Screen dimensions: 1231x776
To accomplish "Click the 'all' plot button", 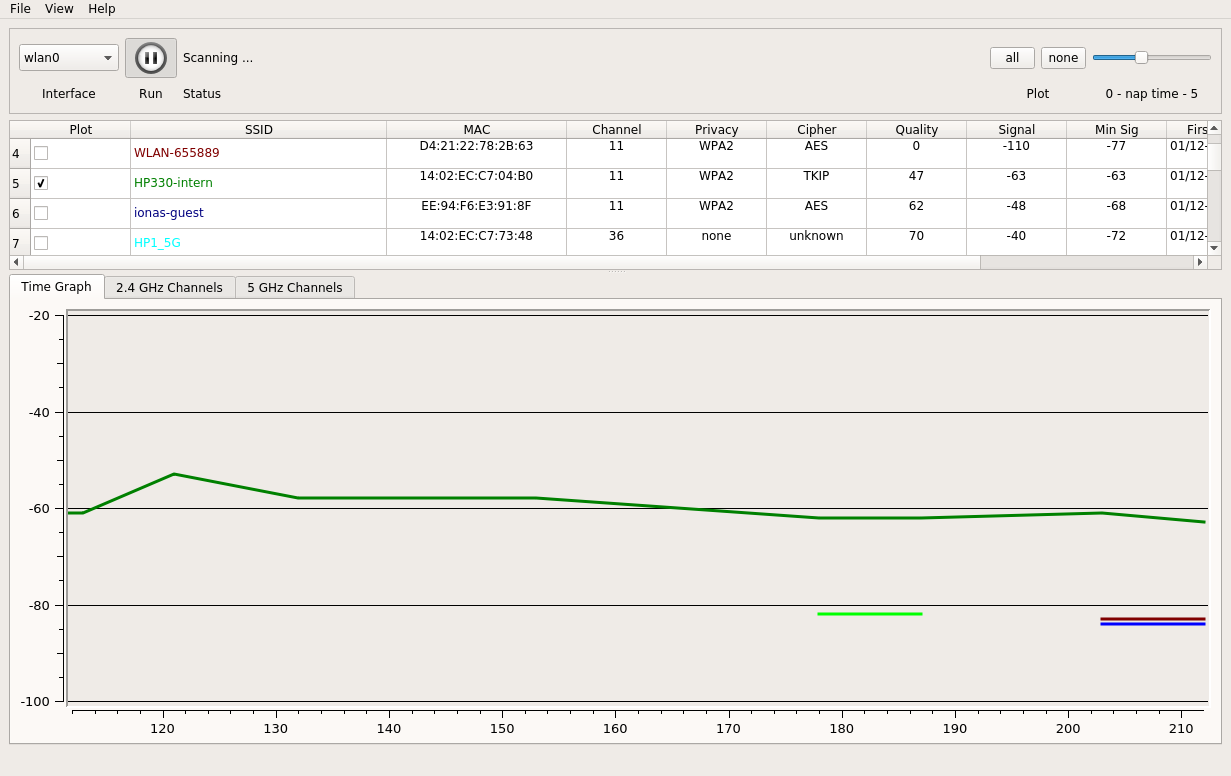I will [x=1012, y=58].
